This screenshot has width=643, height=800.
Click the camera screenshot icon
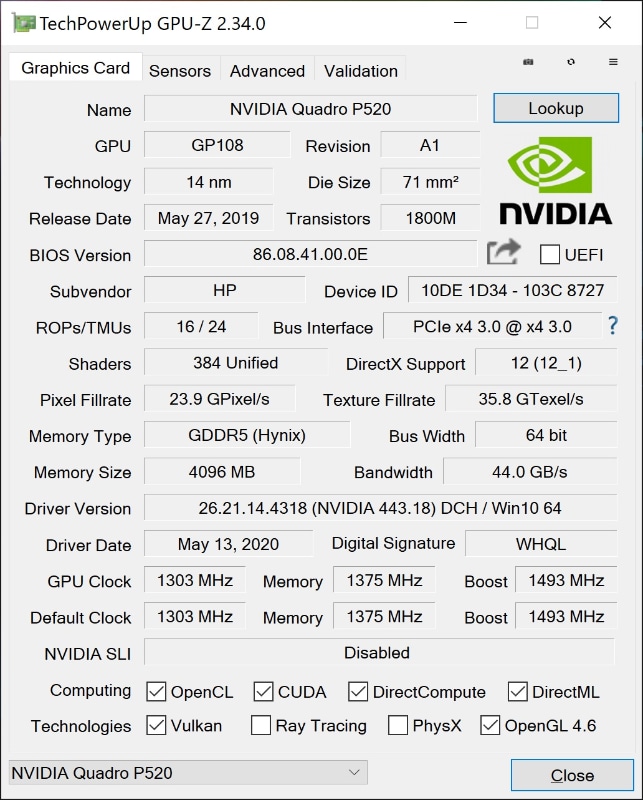point(527,60)
